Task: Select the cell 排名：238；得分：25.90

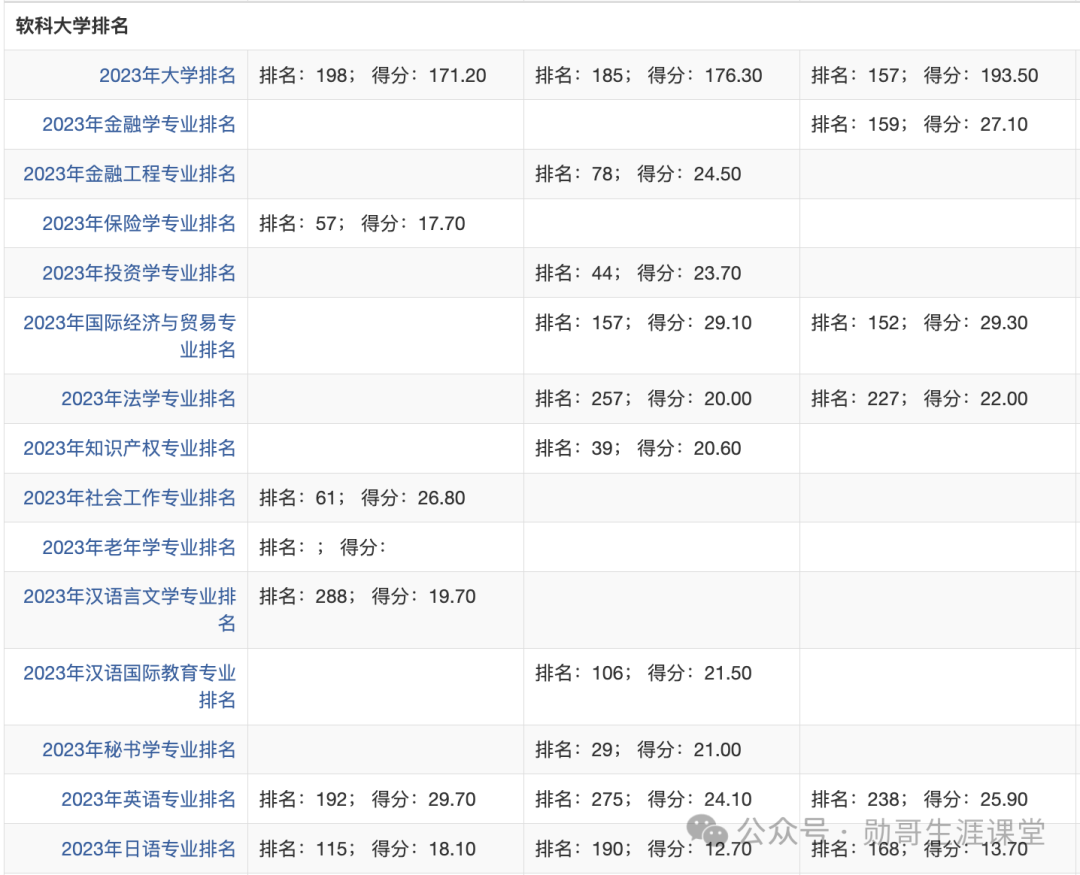Action: 937,799
